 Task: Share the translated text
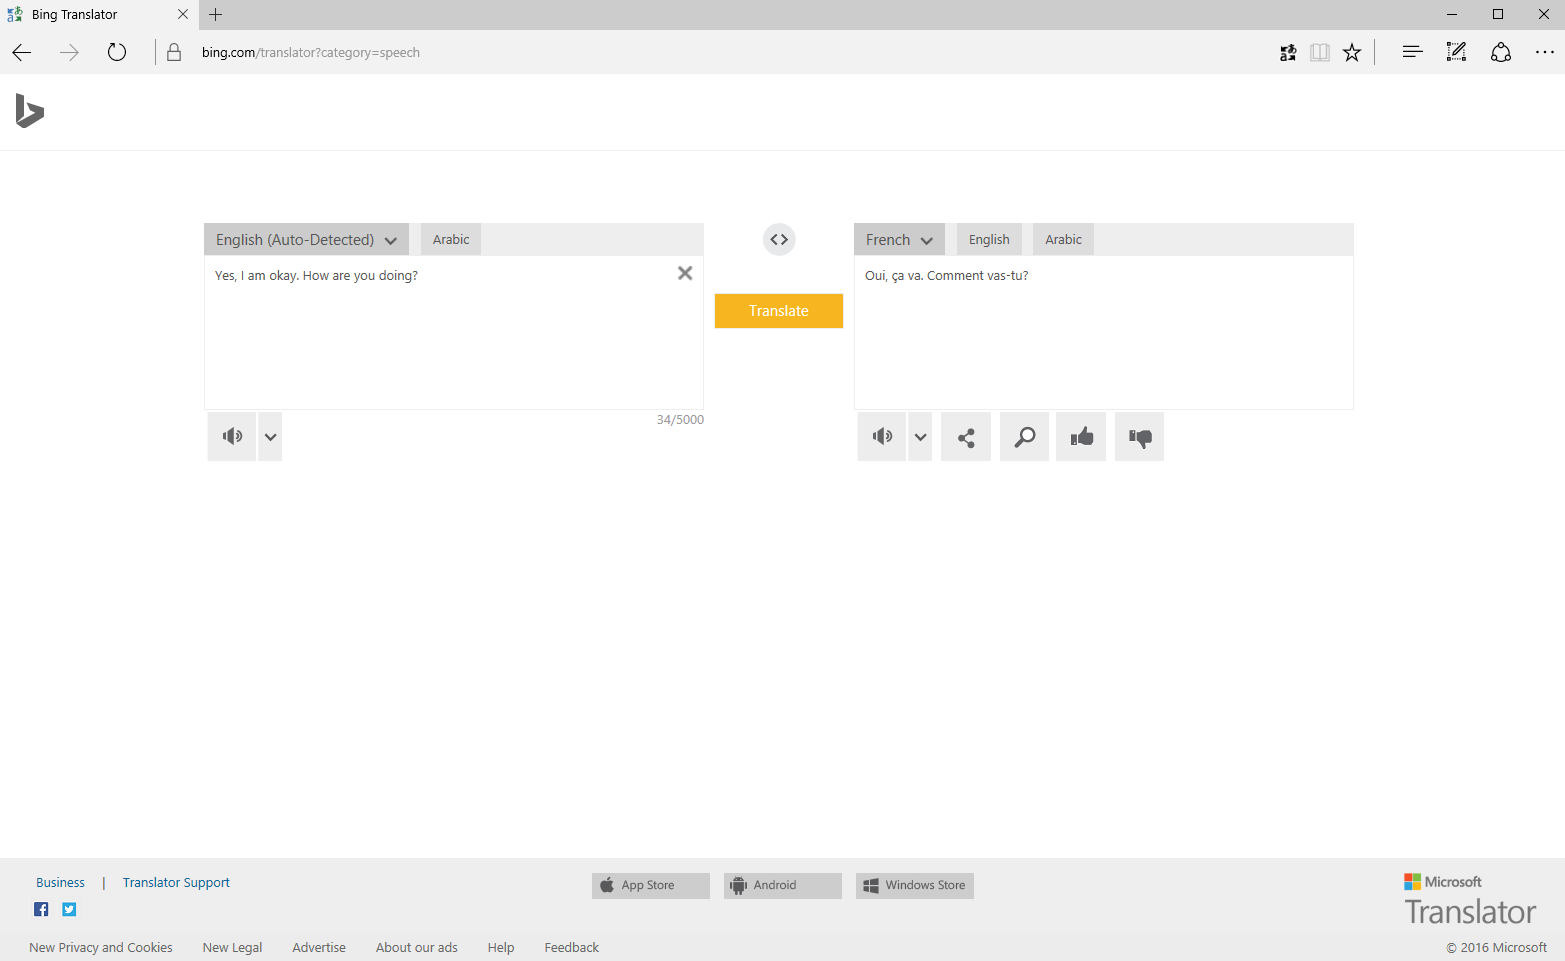[x=965, y=436]
